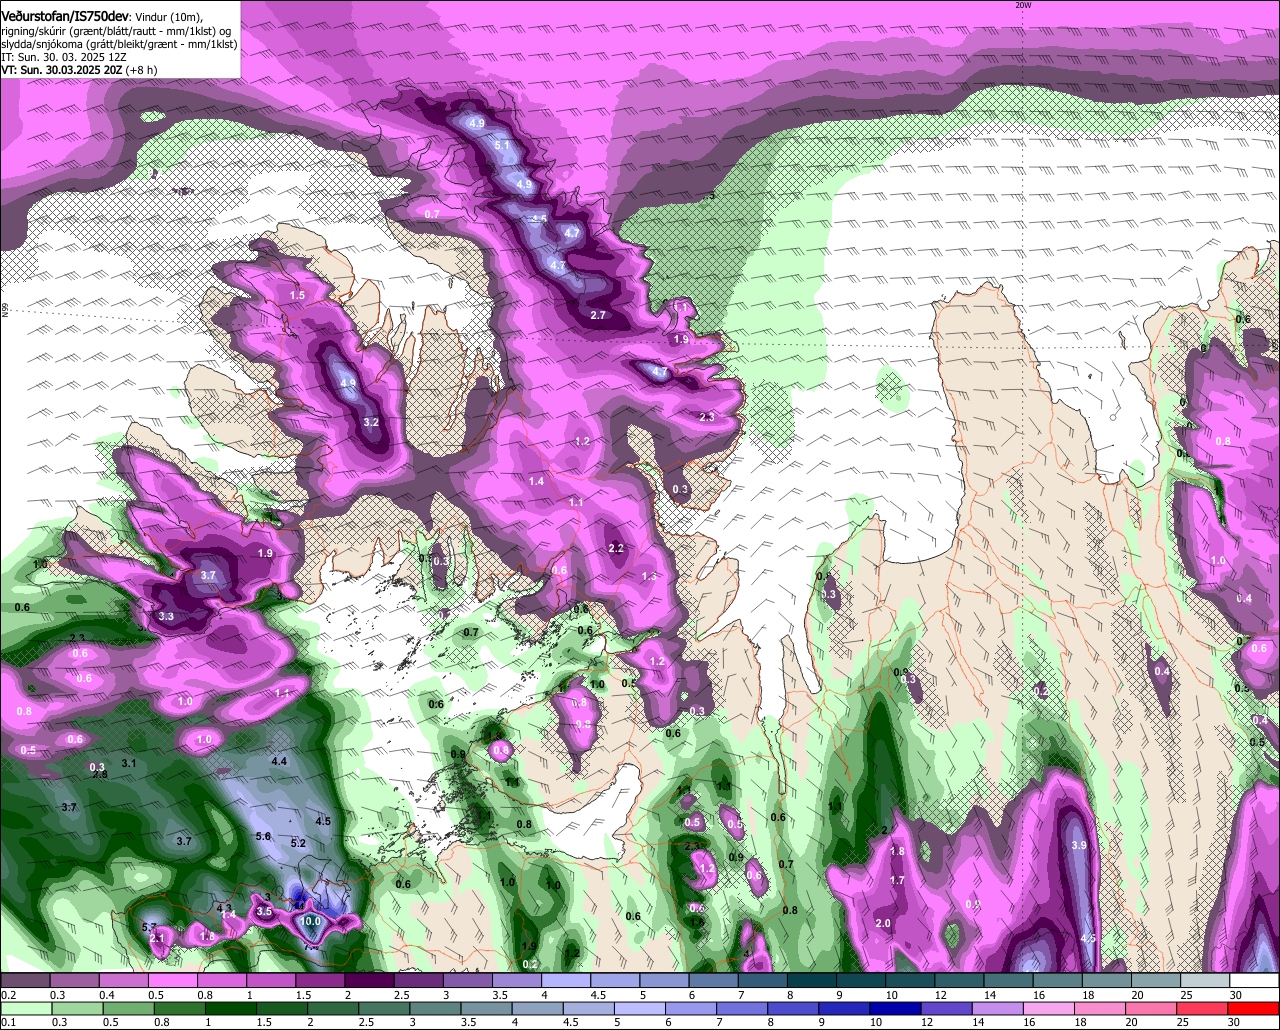Screen dimensions: 1280x1030
Task: Click the "20W" longitude label
Action: [x=1022, y=5]
